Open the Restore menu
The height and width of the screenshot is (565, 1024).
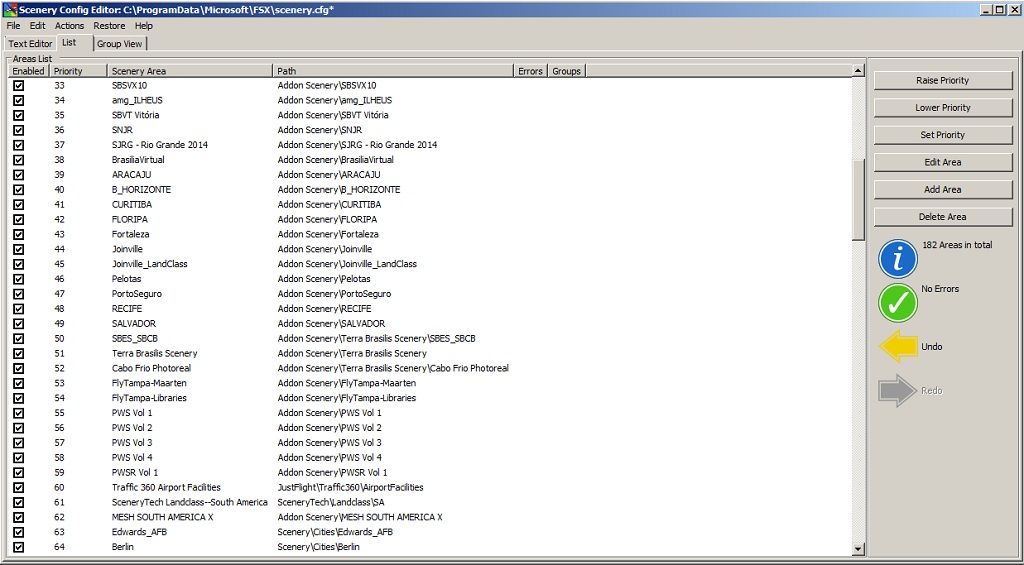[109, 25]
